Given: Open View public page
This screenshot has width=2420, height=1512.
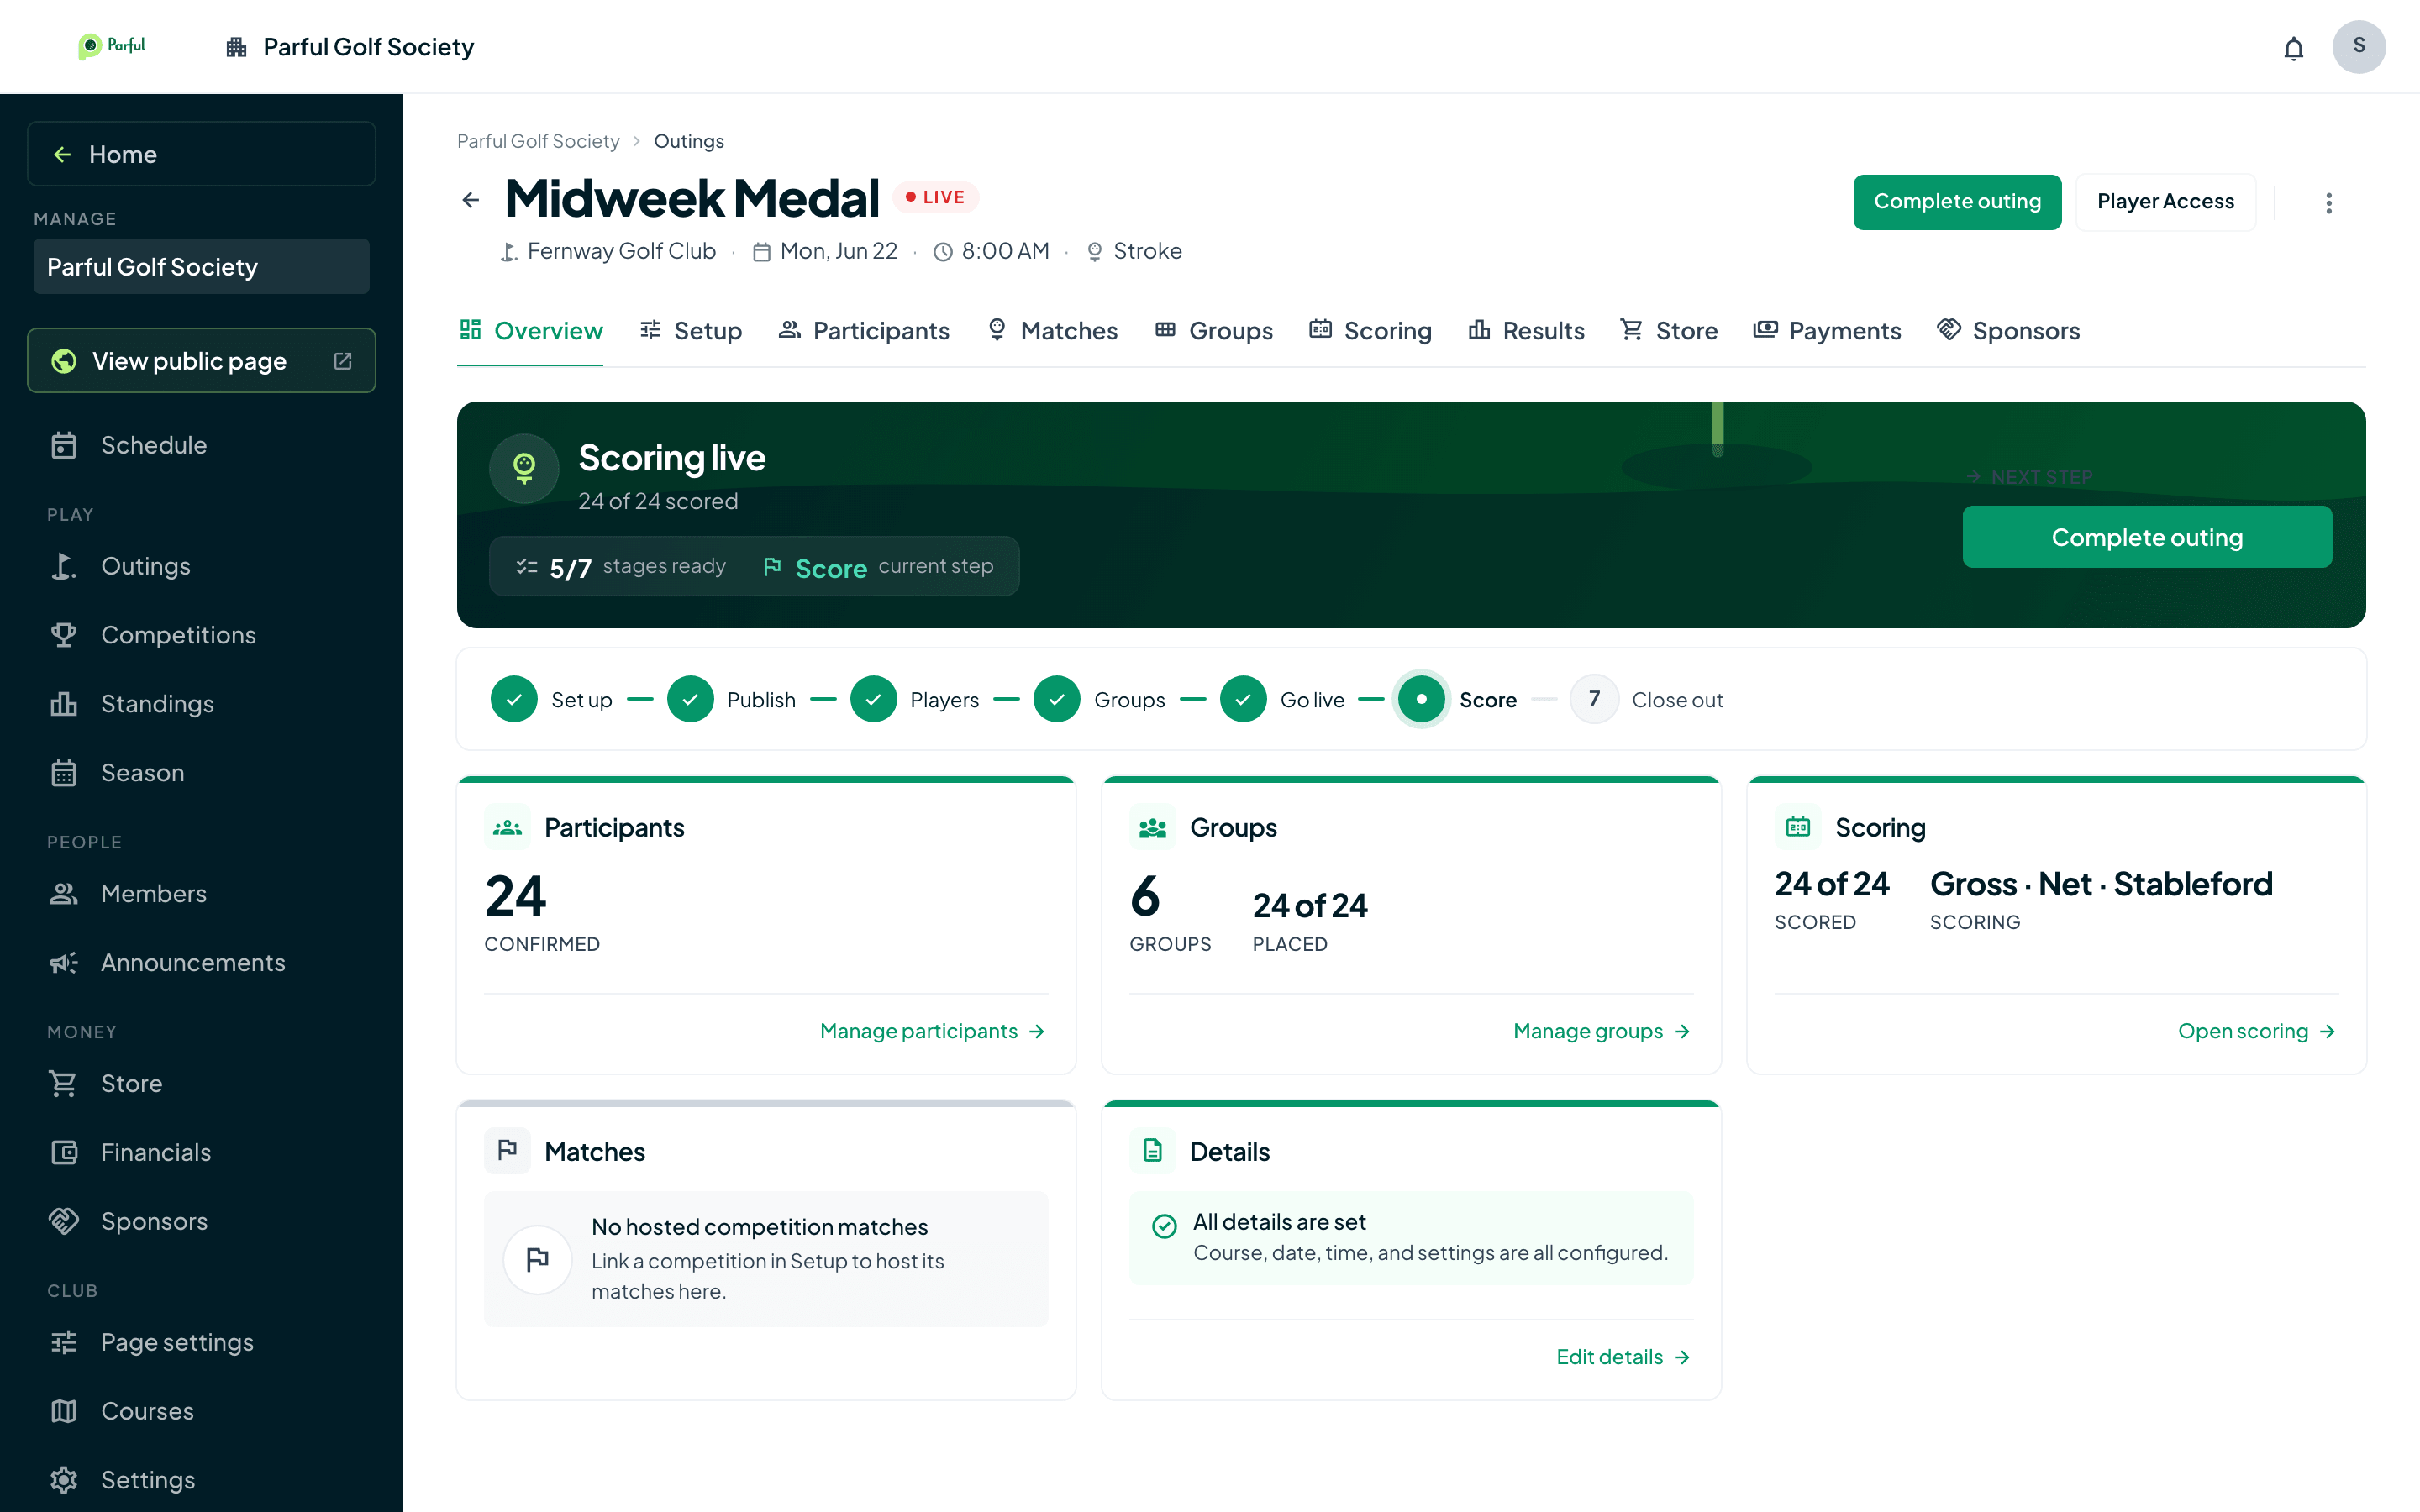Looking at the screenshot, I should 201,361.
